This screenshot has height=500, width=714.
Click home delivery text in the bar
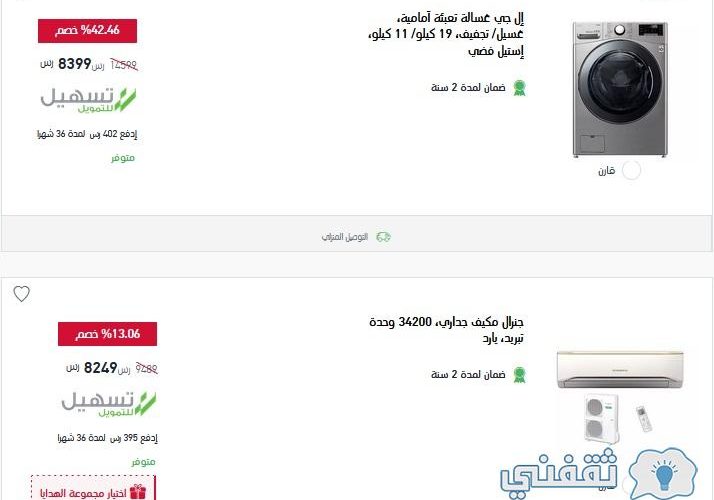(x=345, y=237)
